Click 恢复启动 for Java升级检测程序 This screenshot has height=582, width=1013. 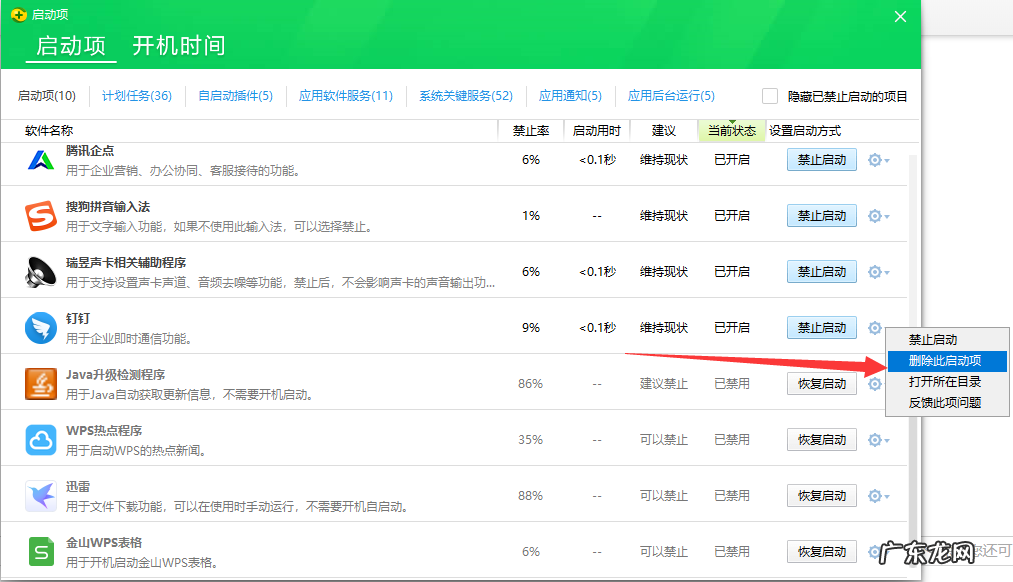coord(821,383)
